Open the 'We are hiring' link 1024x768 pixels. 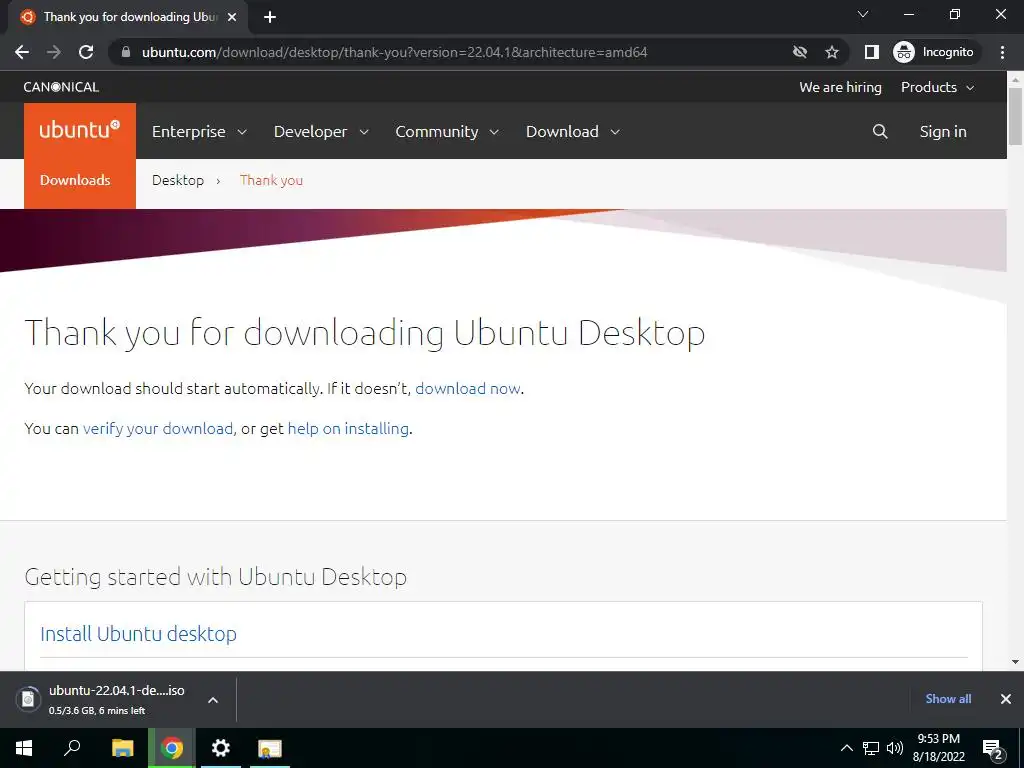[x=840, y=87]
